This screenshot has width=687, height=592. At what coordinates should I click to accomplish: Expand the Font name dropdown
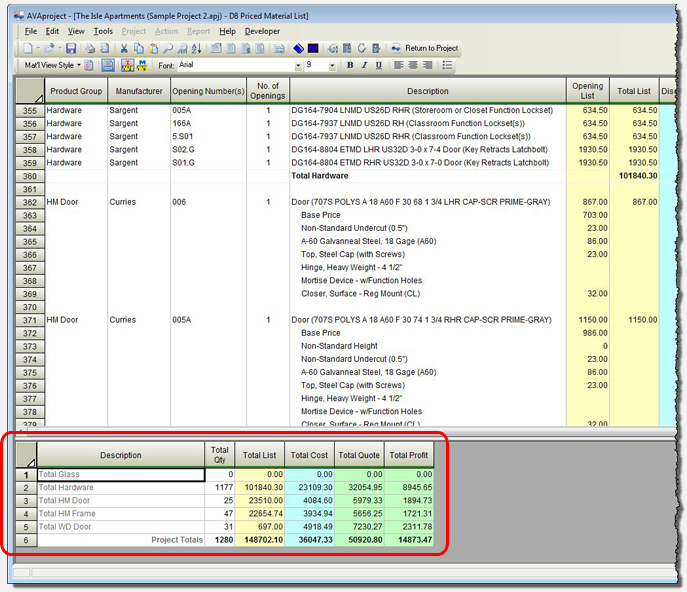point(297,65)
